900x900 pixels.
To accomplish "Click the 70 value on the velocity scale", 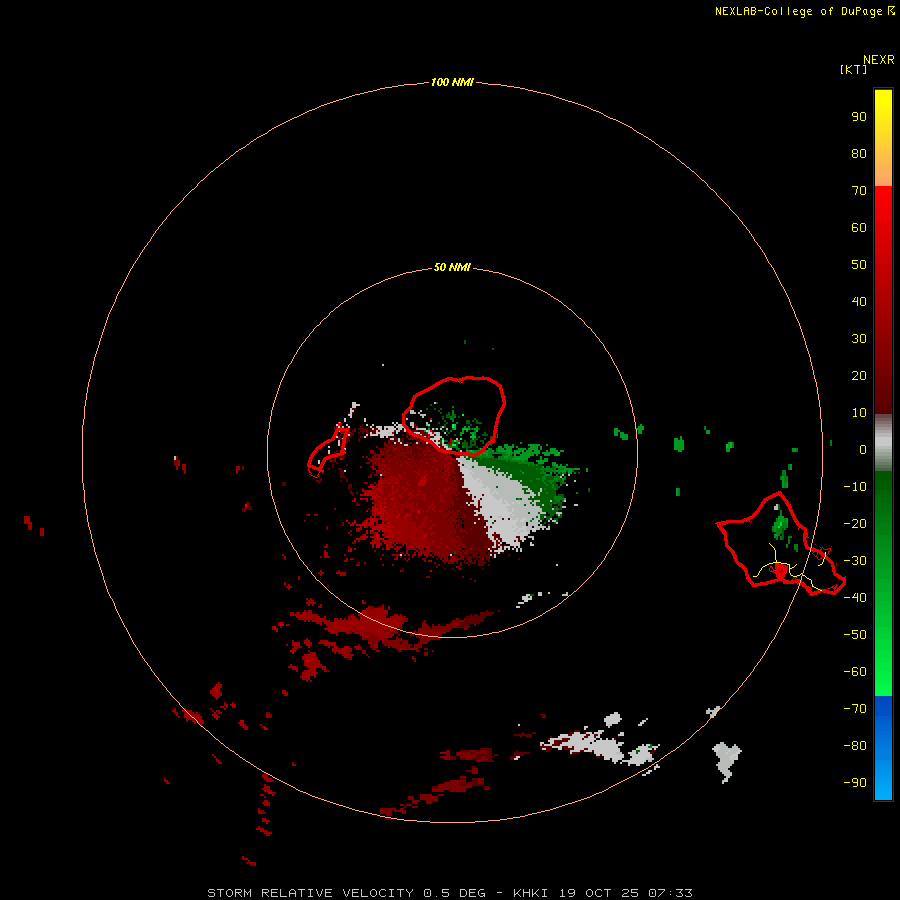I will click(x=859, y=191).
